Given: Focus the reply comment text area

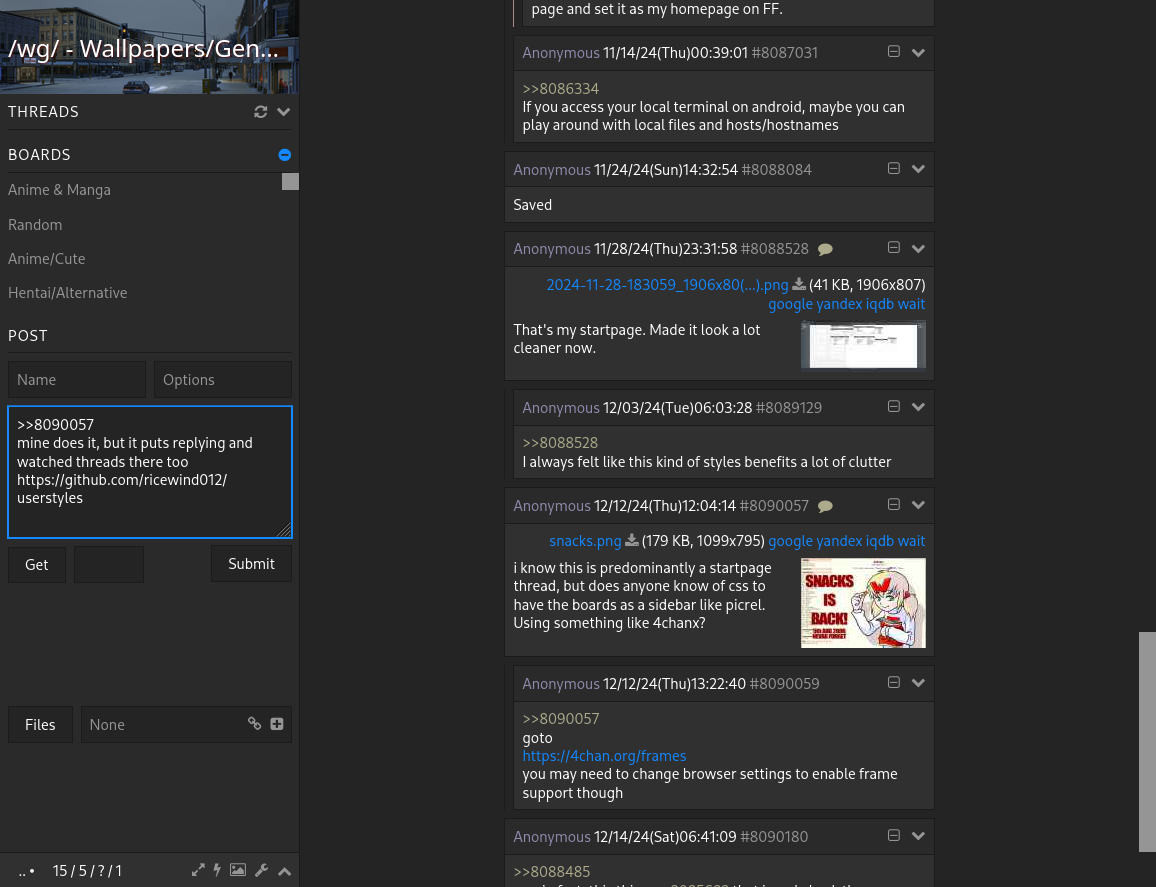Looking at the screenshot, I should tap(150, 472).
